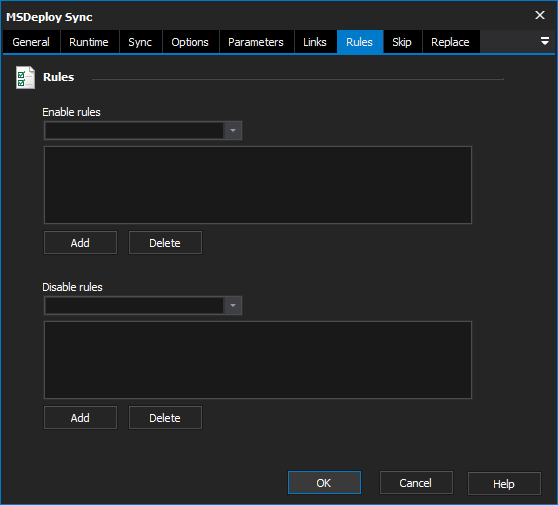Select the Sync tab
Screen dimensions: 558x505
141,42
